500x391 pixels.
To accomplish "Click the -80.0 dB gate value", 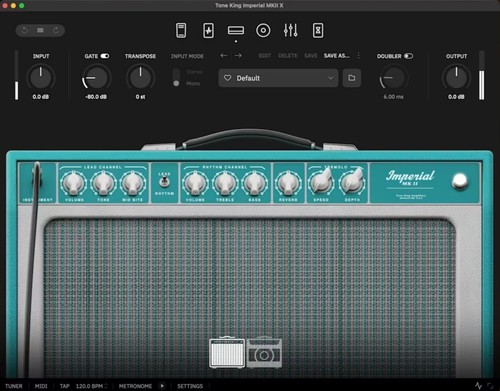I will point(96,97).
